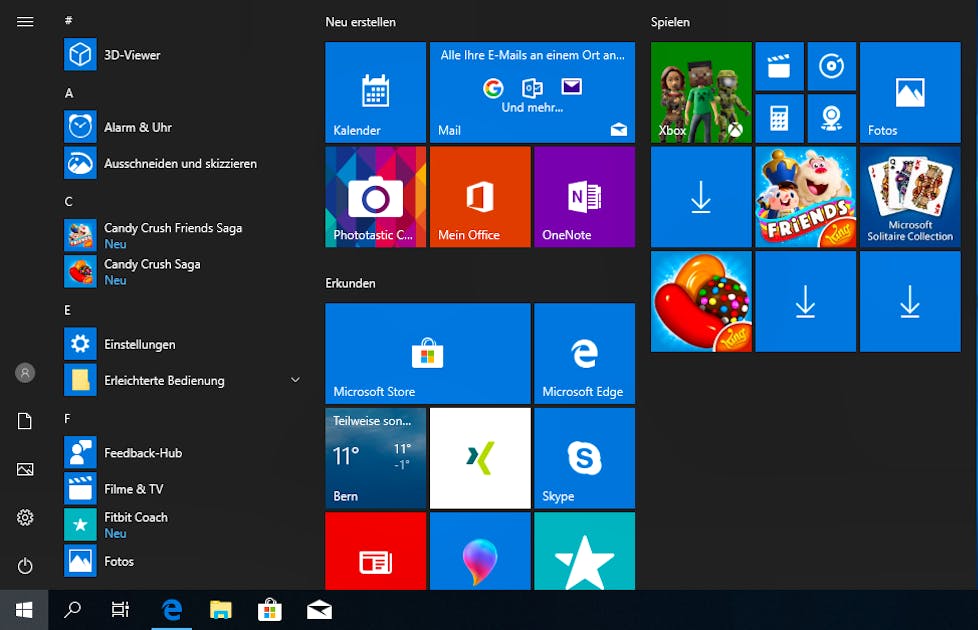Screen dimensions: 978x630
Task: Click the Erkunden group title
Action: 351,283
